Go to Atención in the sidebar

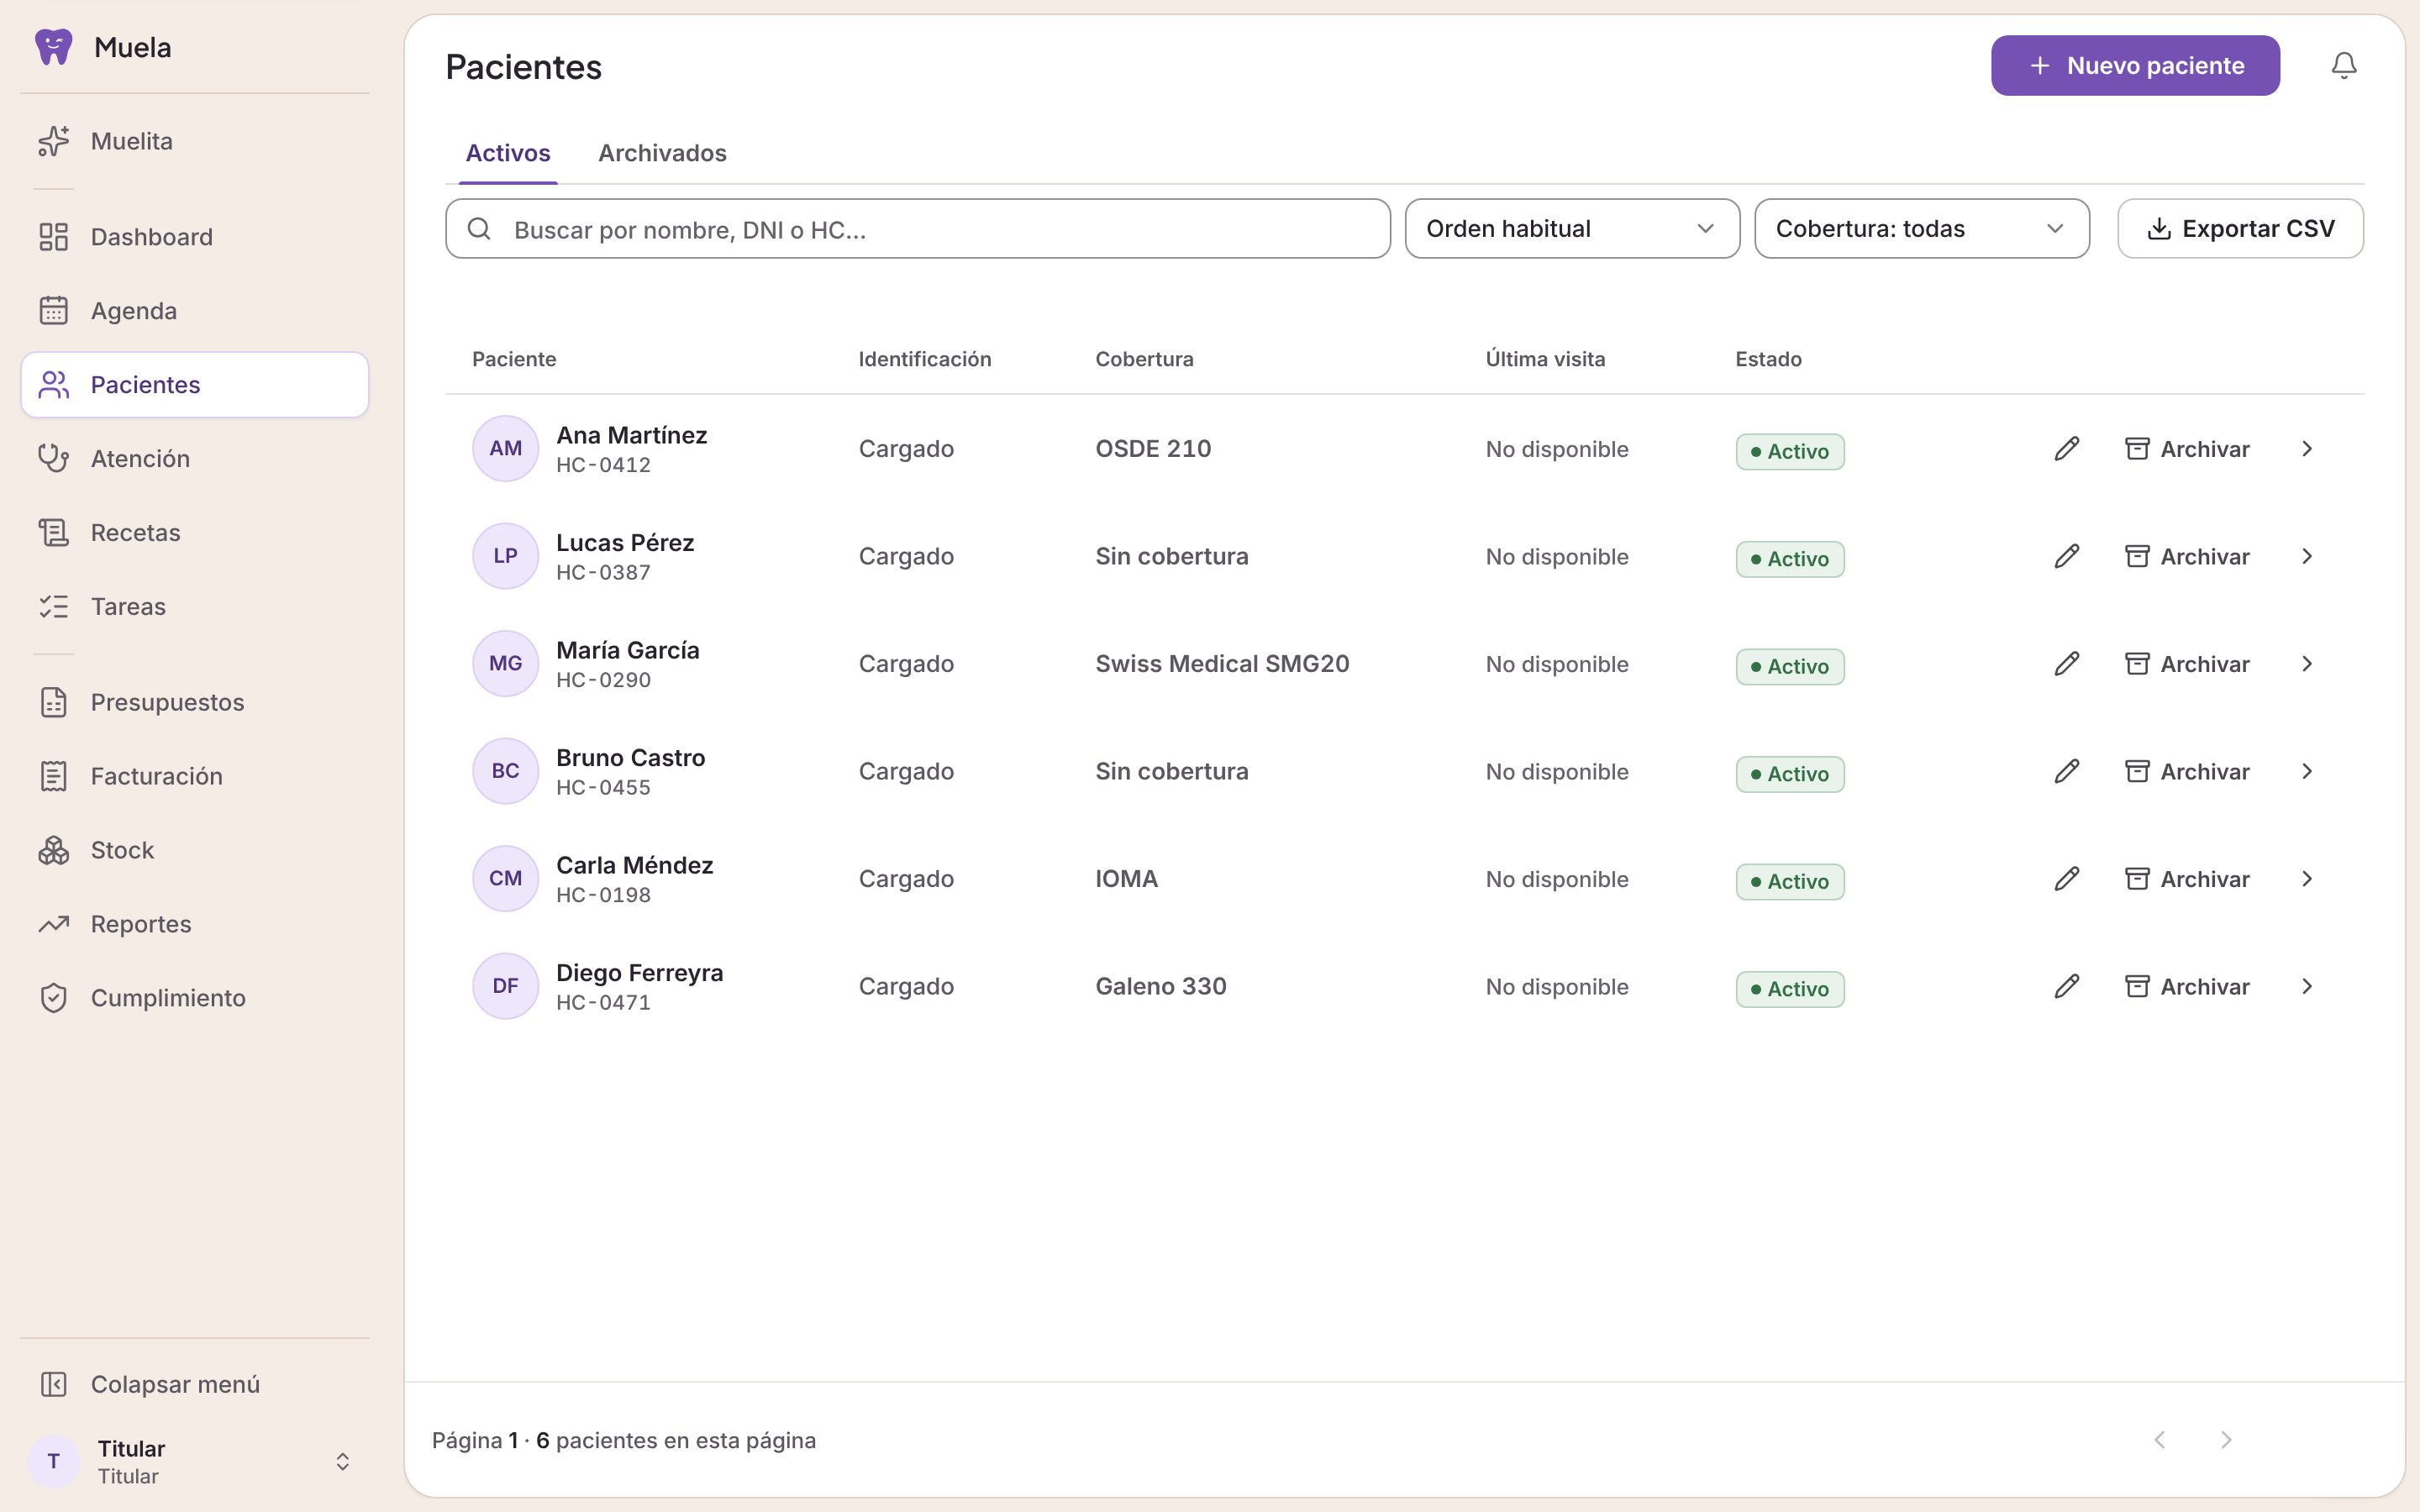195,459
